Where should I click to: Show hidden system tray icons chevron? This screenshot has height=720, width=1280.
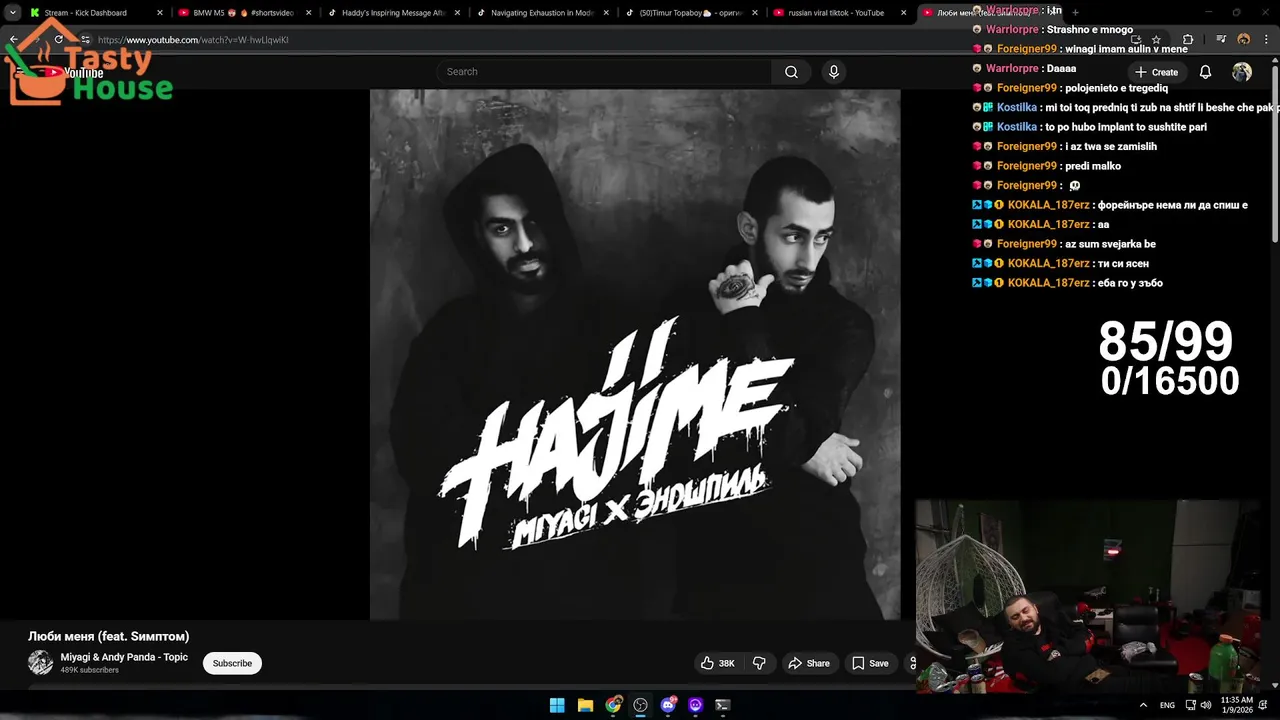(x=1143, y=705)
